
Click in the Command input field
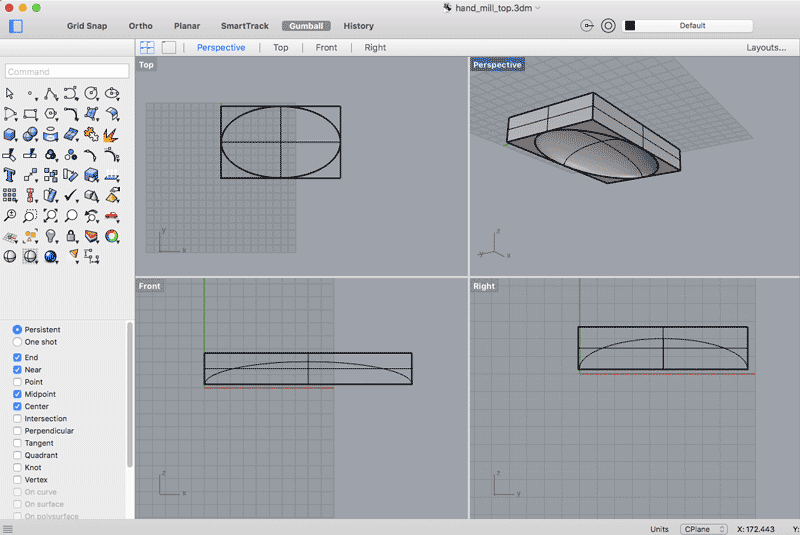coord(67,71)
